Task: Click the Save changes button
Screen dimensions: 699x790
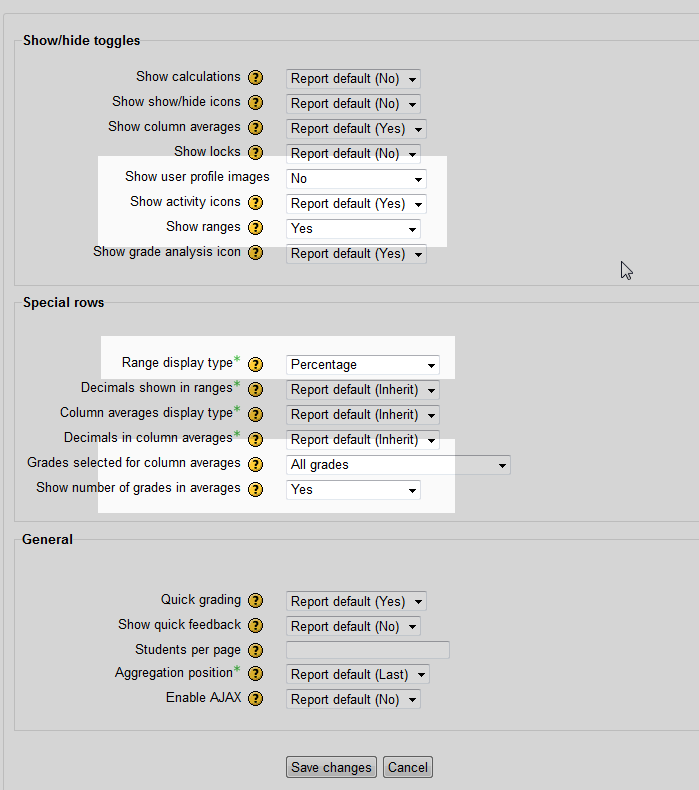Action: [x=331, y=768]
